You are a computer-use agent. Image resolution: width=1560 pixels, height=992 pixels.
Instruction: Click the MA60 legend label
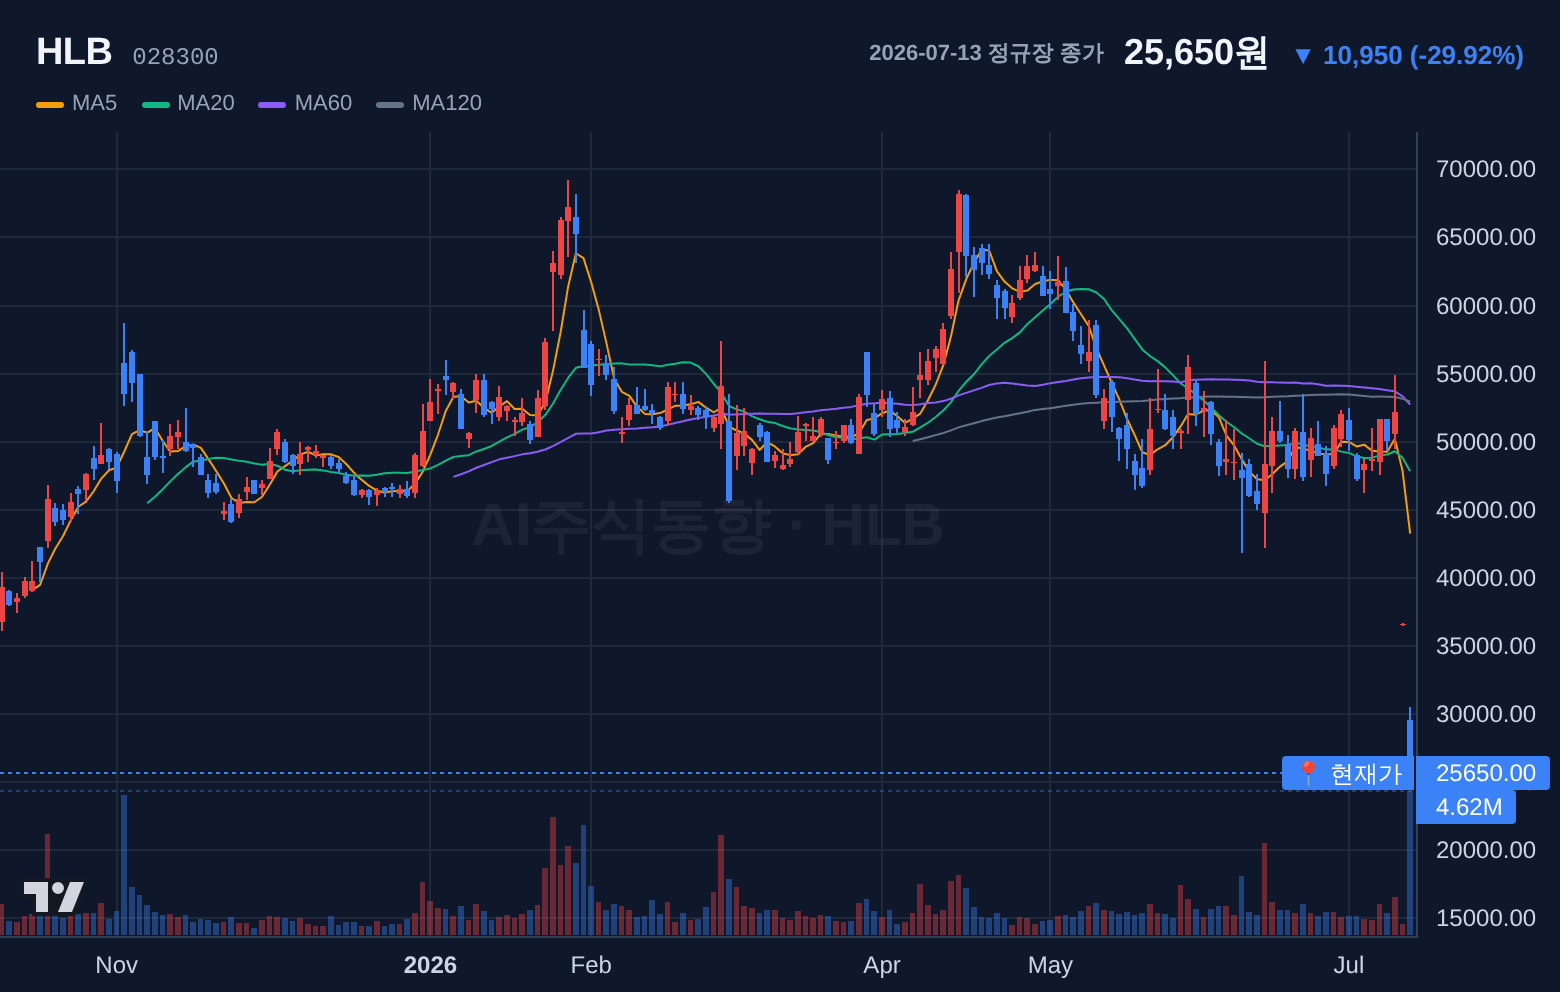point(323,103)
